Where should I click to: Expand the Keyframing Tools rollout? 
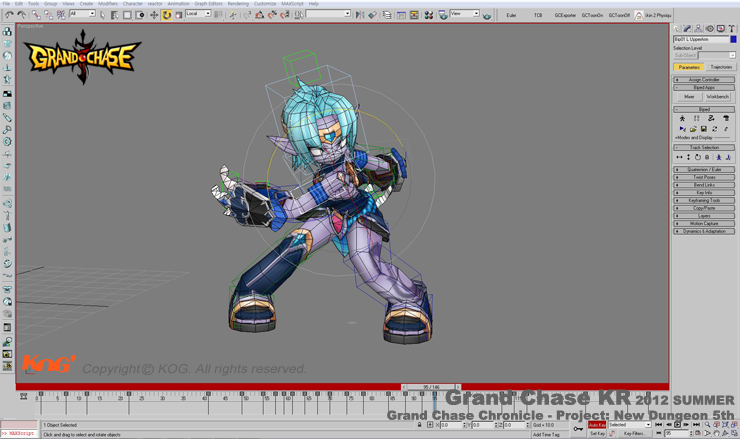tap(704, 200)
